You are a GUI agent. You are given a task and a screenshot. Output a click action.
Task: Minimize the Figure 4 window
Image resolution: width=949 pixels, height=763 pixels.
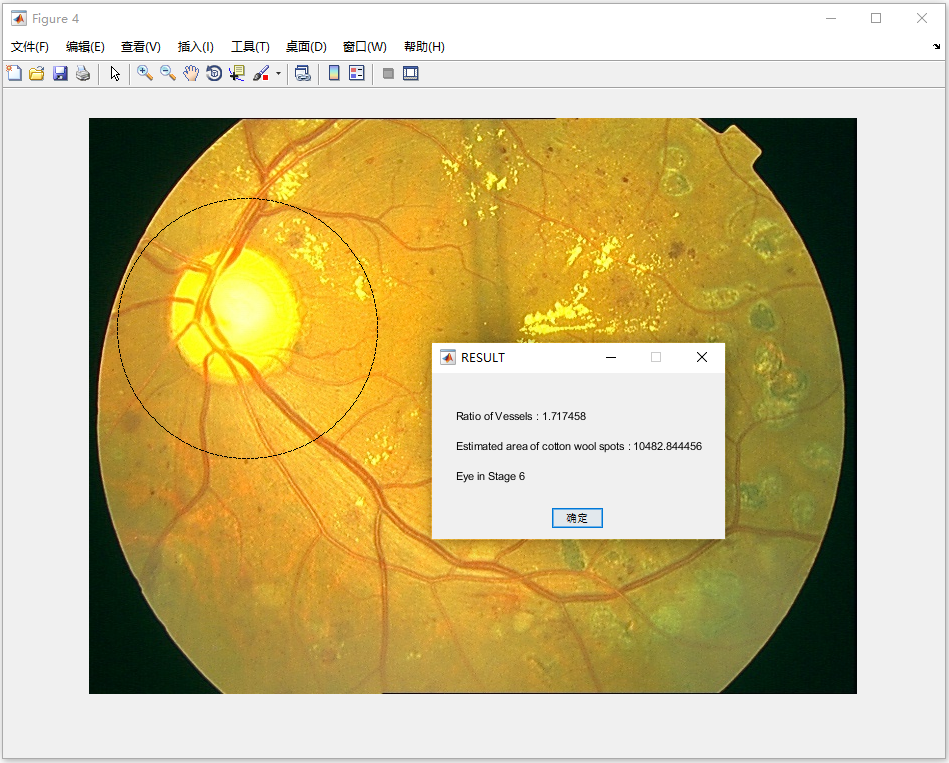point(831,19)
